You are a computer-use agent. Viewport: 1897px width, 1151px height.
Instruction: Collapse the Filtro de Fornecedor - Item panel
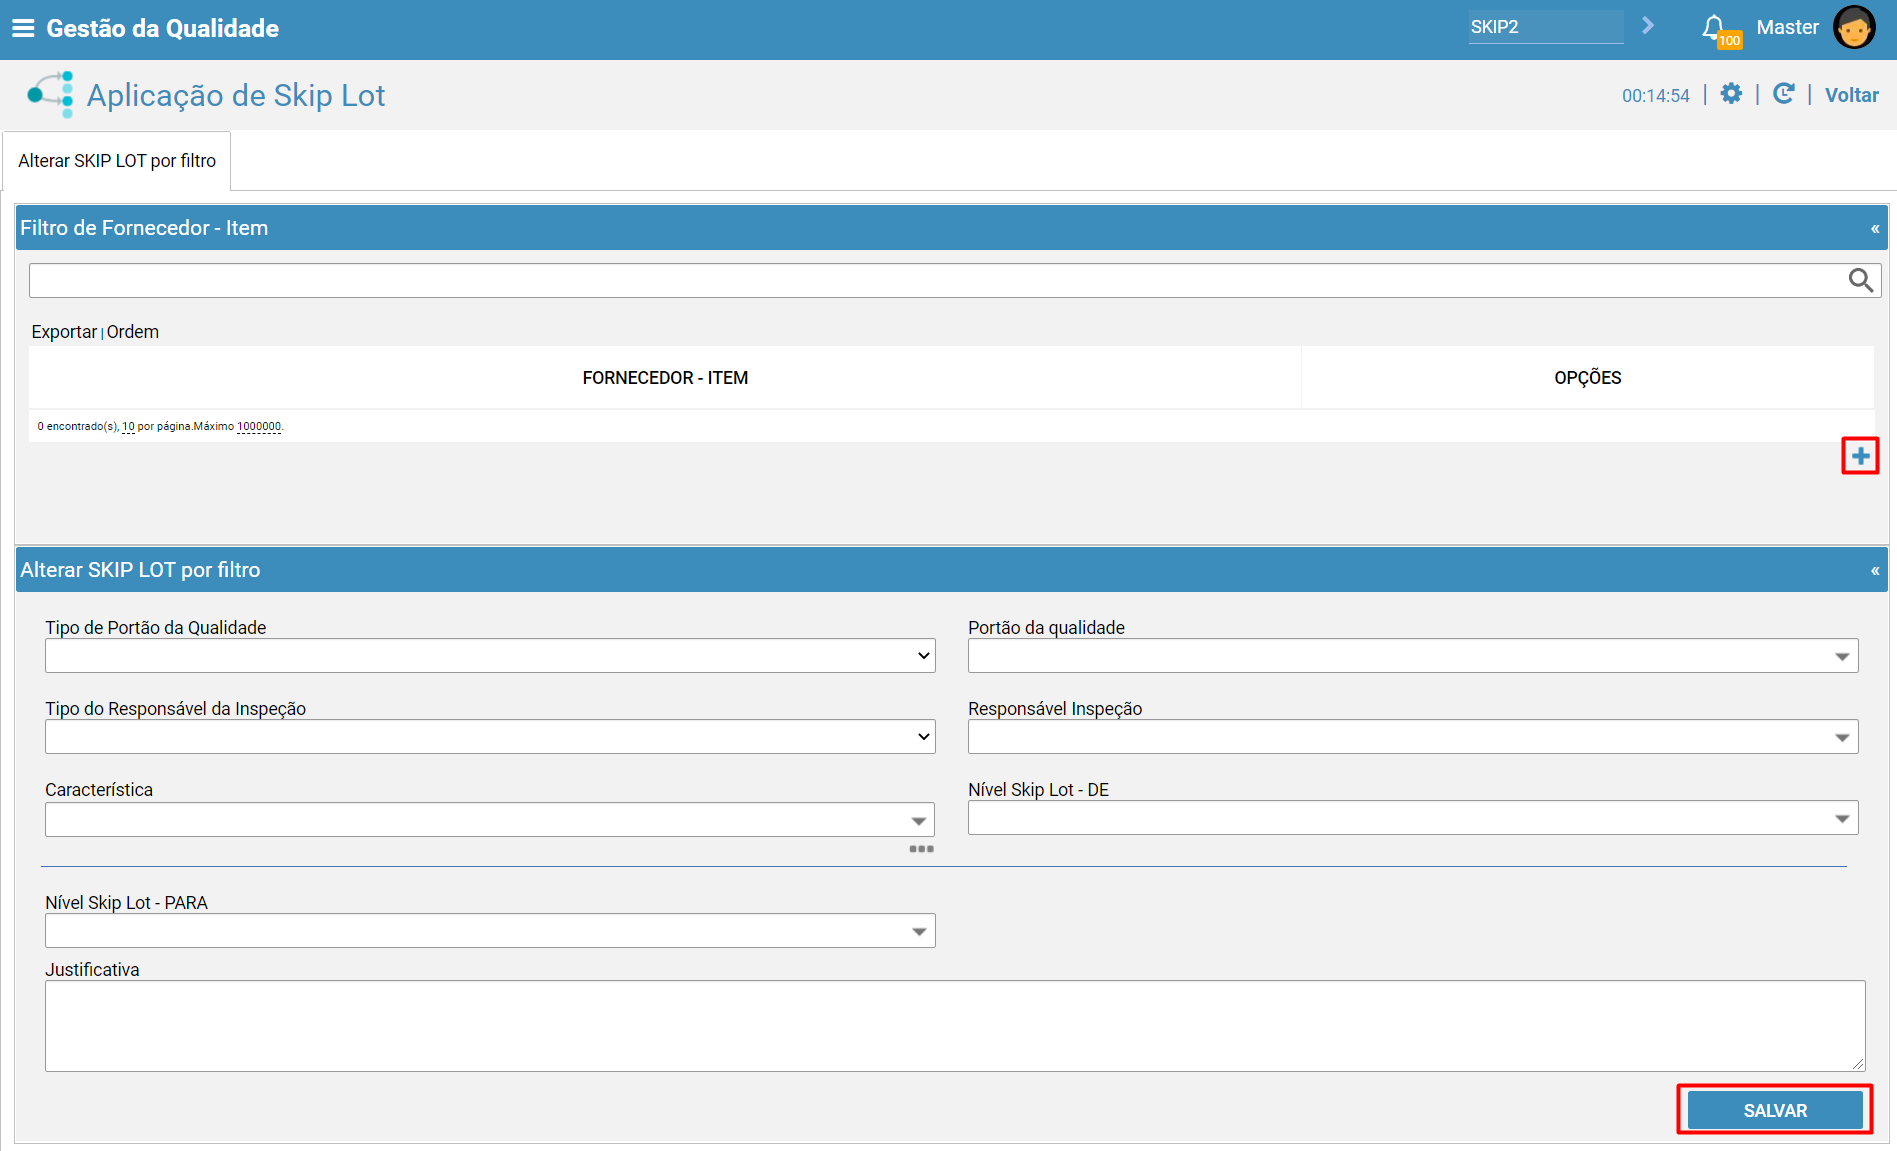[x=1875, y=229]
